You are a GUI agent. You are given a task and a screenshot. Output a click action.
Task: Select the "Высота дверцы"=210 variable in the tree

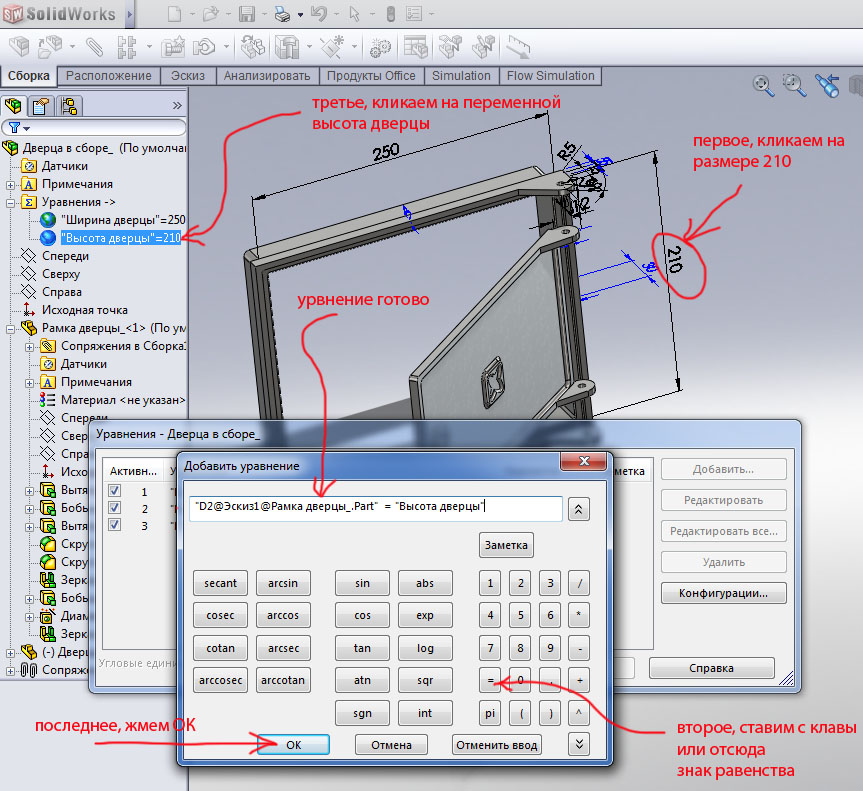(119, 238)
